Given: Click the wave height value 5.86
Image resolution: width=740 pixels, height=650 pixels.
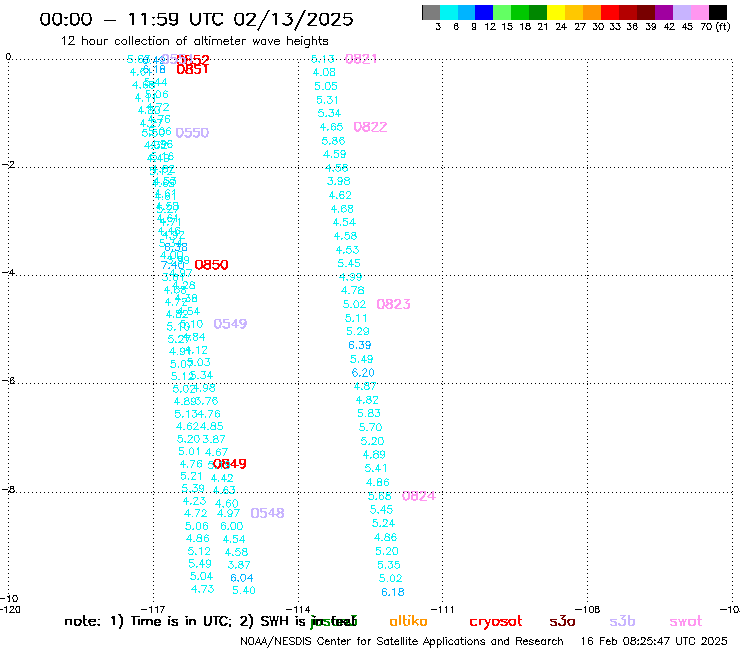Looking at the screenshot, I should [333, 141].
